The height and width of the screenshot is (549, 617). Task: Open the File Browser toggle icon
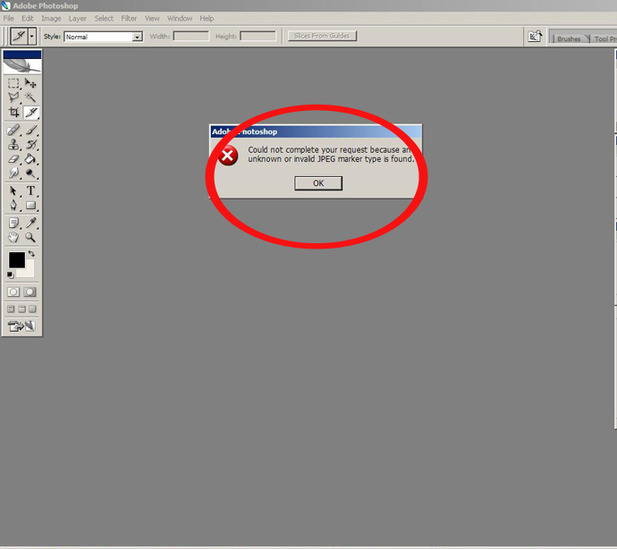535,36
